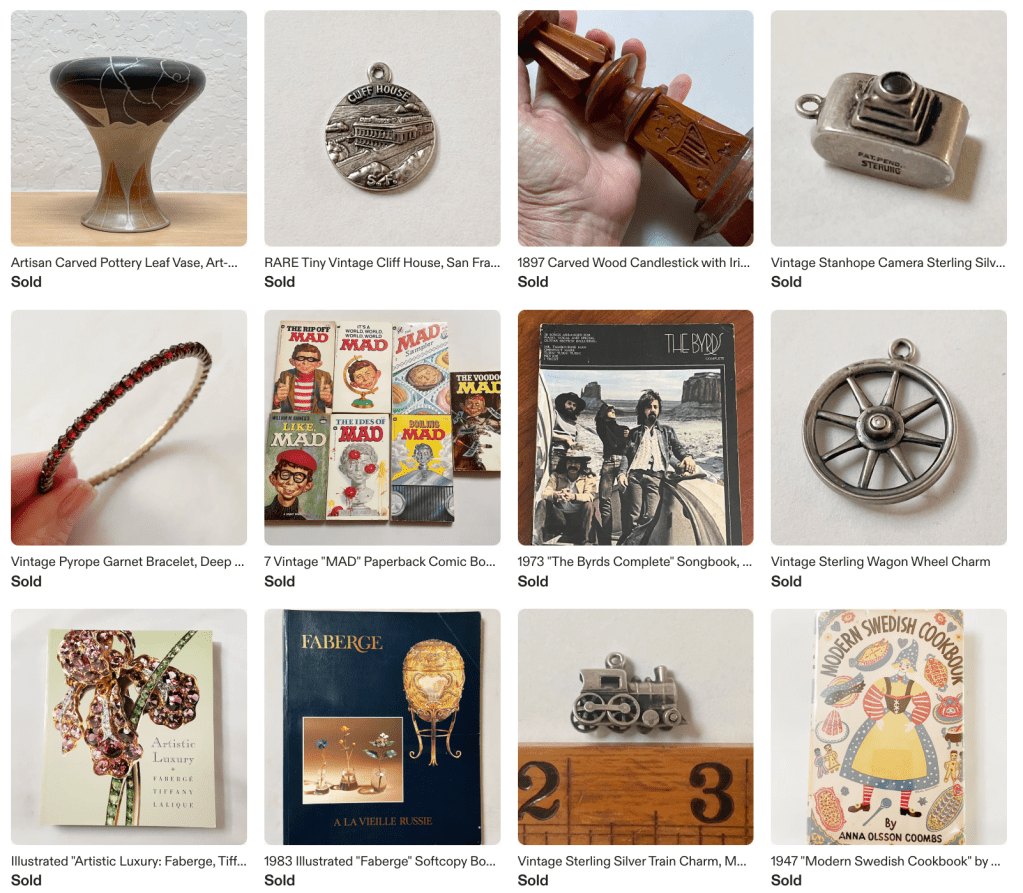1023x893 pixels.
Task: Open the "1973 The Byrds Complete Songbook" title
Action: point(634,562)
